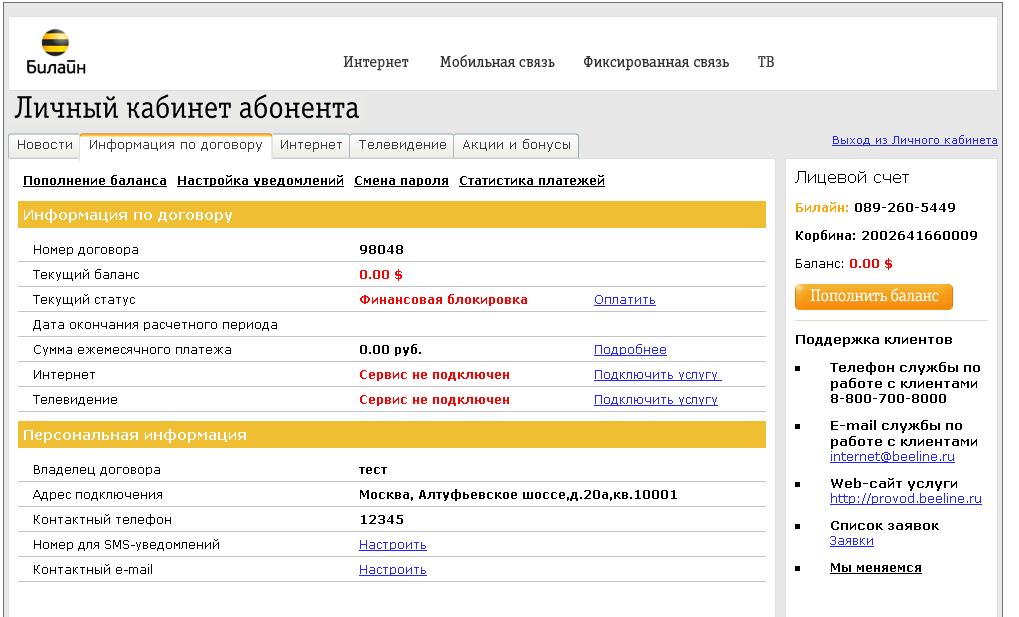The width and height of the screenshot is (1019, 617).
Task: Switch to the Новости tab
Action: [45, 145]
